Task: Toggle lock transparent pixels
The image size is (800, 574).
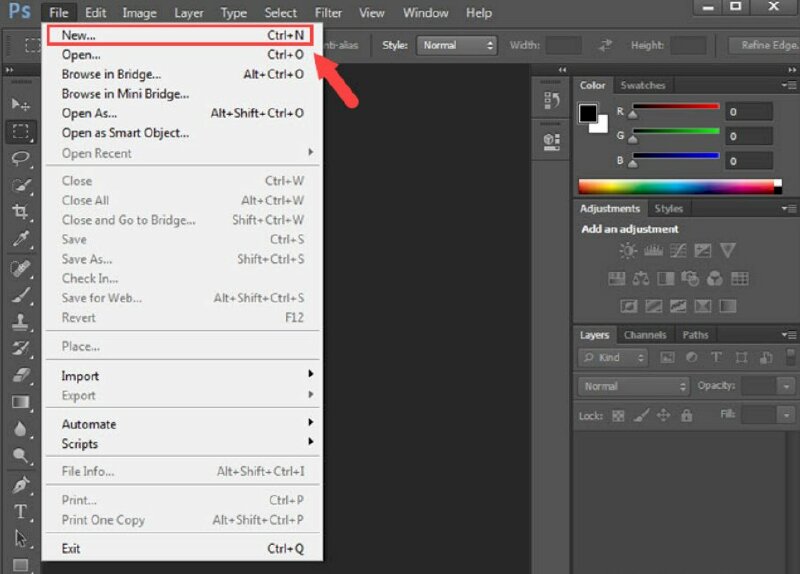Action: [x=618, y=416]
